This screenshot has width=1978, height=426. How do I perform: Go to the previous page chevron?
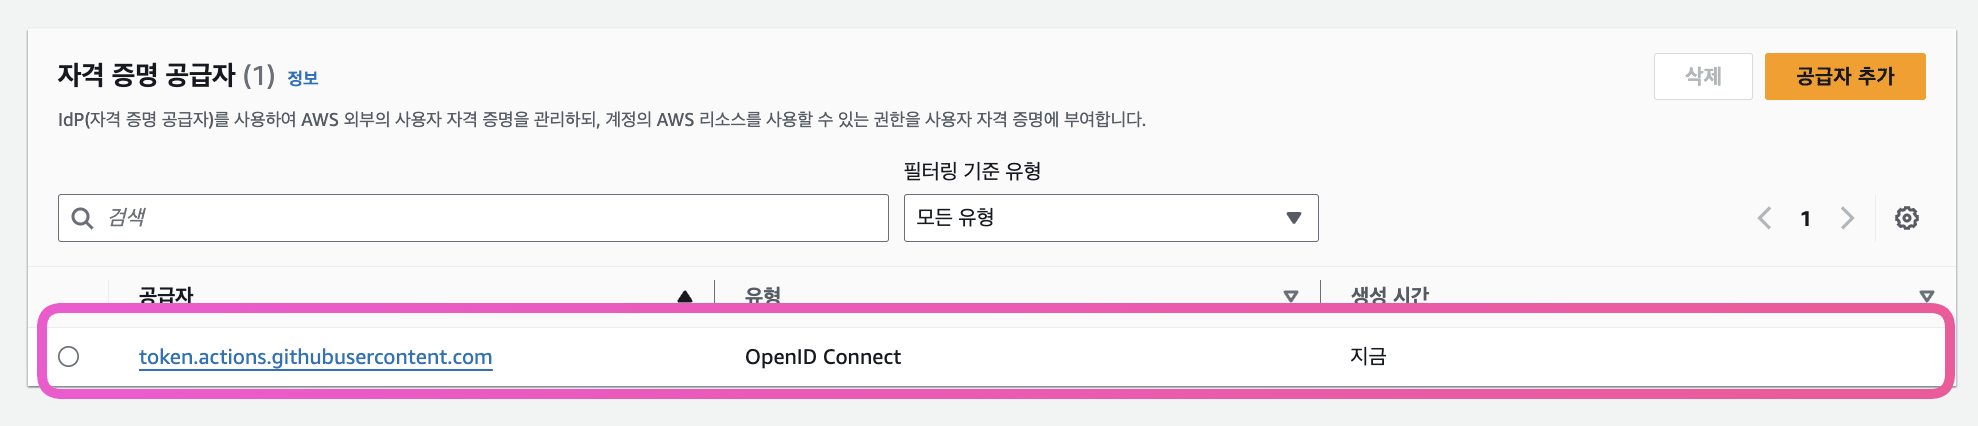point(1765,218)
